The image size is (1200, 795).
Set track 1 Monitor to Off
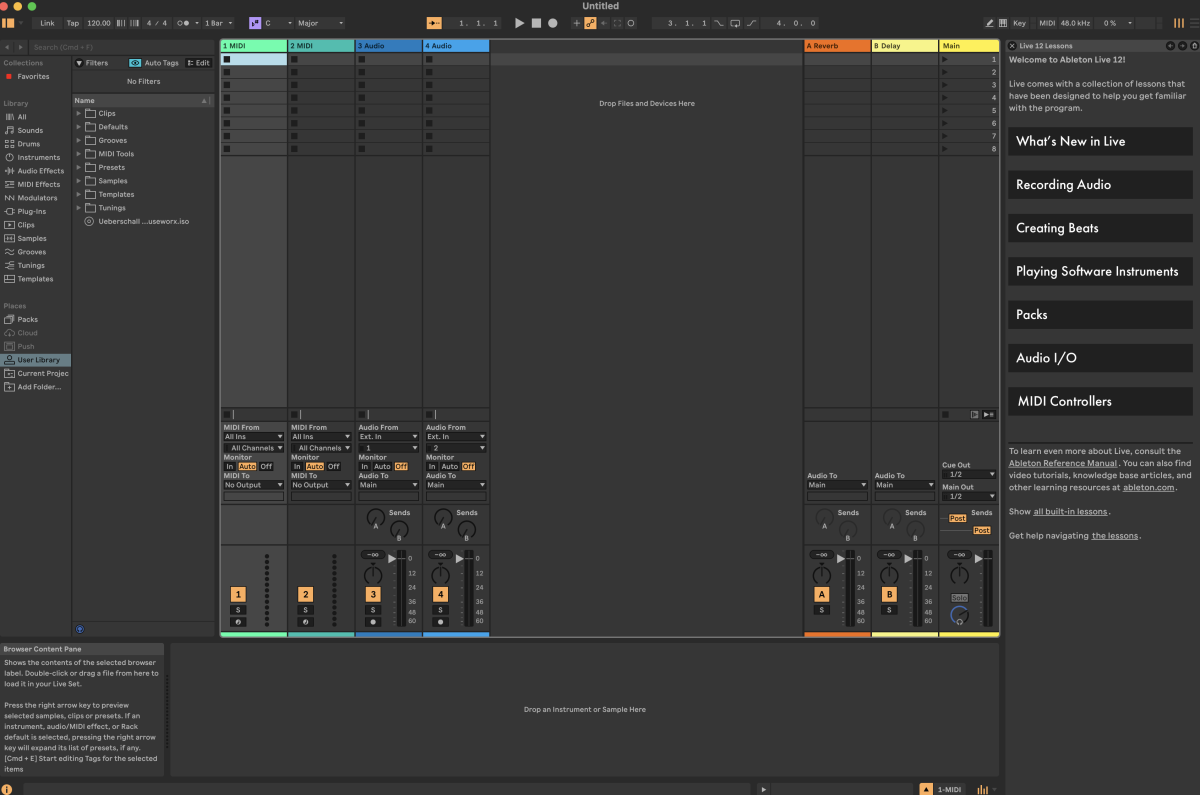click(266, 466)
